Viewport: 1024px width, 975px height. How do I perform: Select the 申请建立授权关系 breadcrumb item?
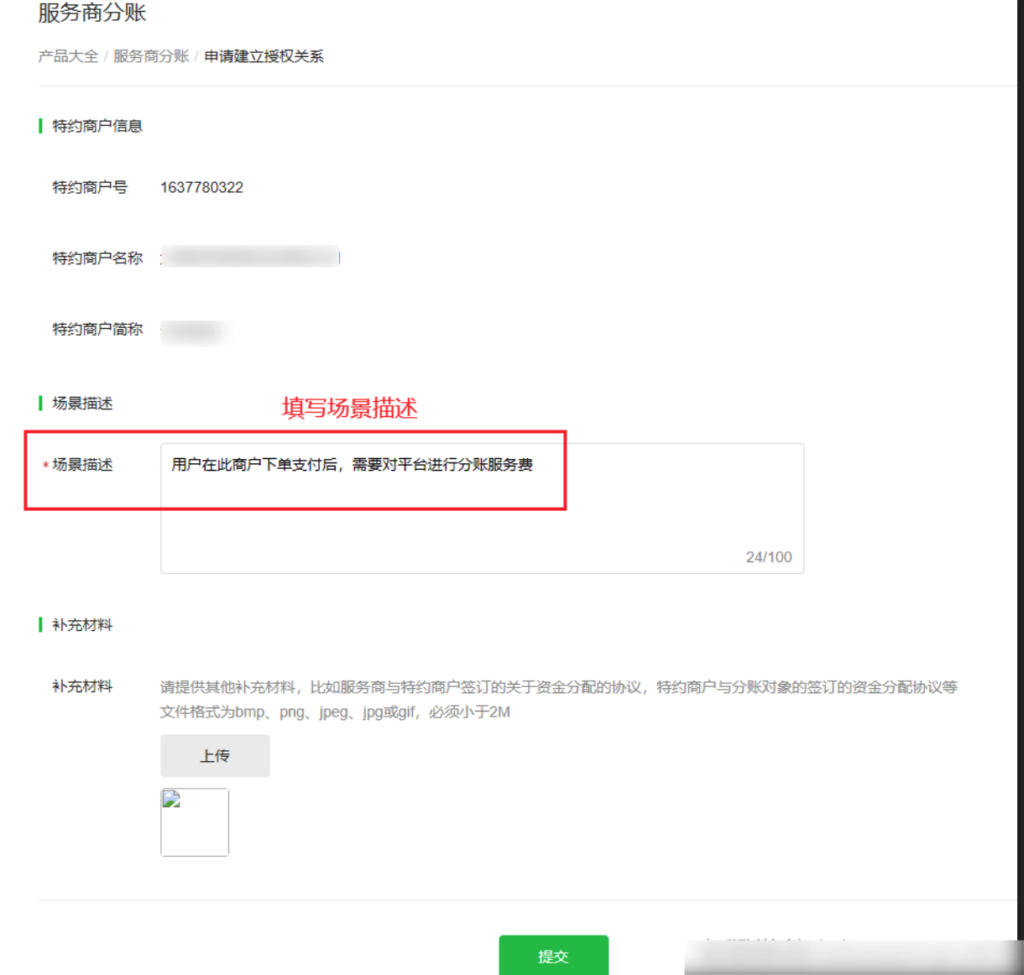(264, 56)
